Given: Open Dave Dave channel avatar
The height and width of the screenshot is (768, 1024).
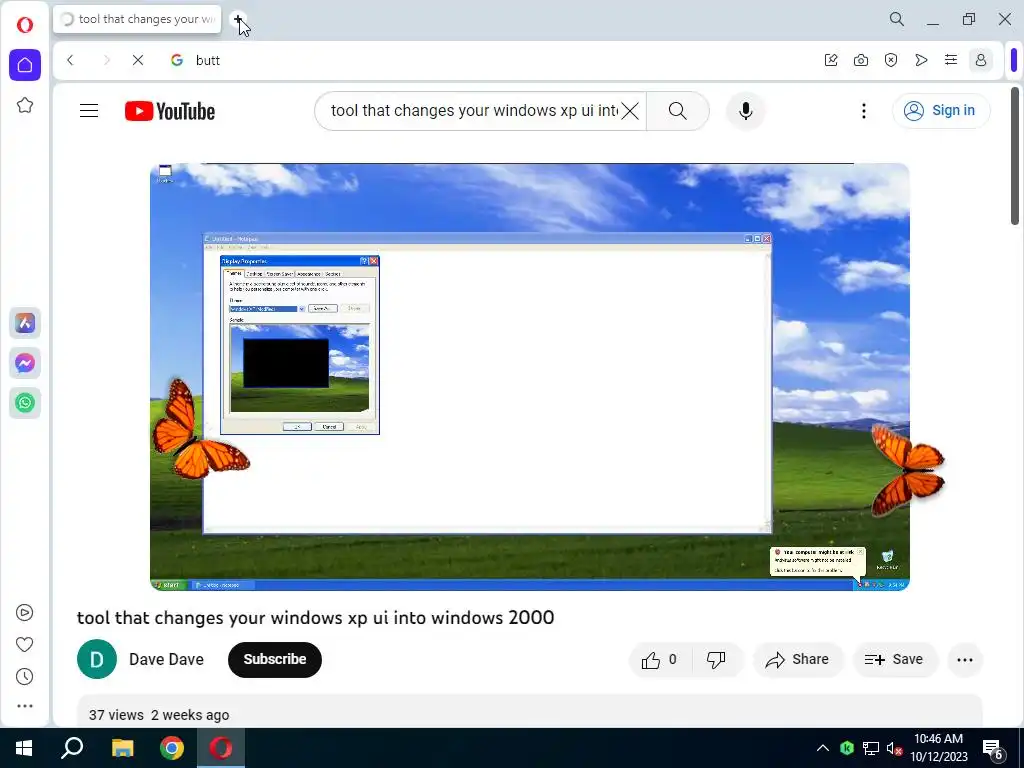Looking at the screenshot, I should [x=97, y=660].
